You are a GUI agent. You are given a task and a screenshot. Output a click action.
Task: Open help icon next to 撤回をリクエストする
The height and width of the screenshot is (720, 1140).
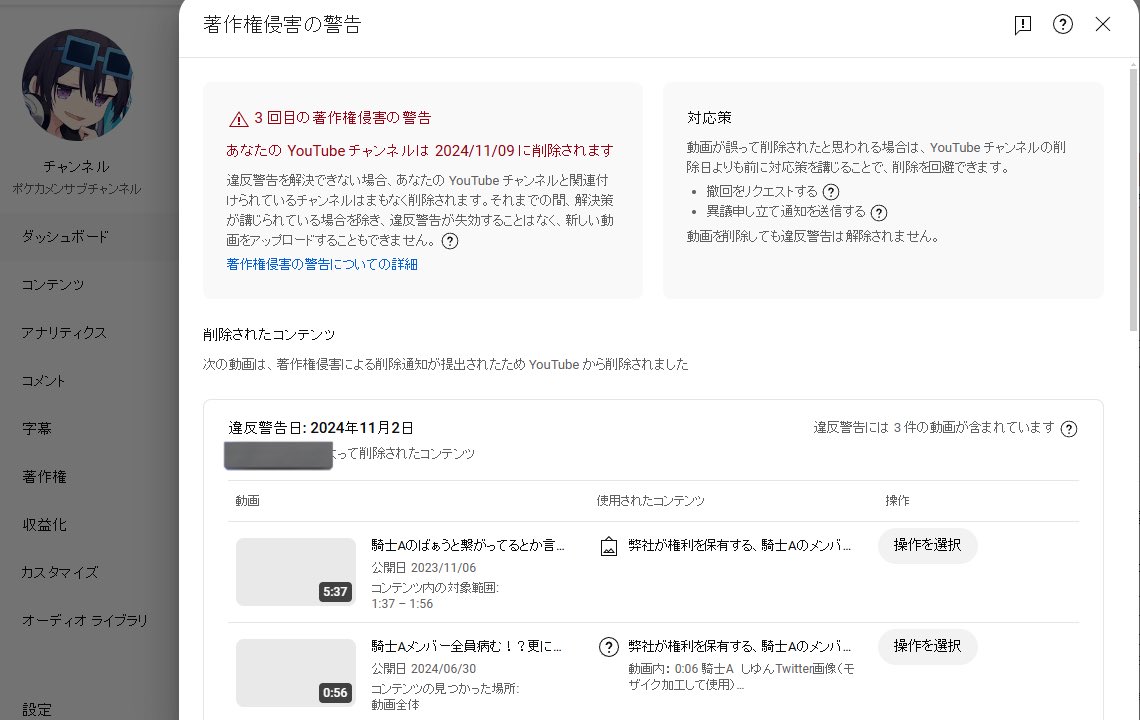830,191
